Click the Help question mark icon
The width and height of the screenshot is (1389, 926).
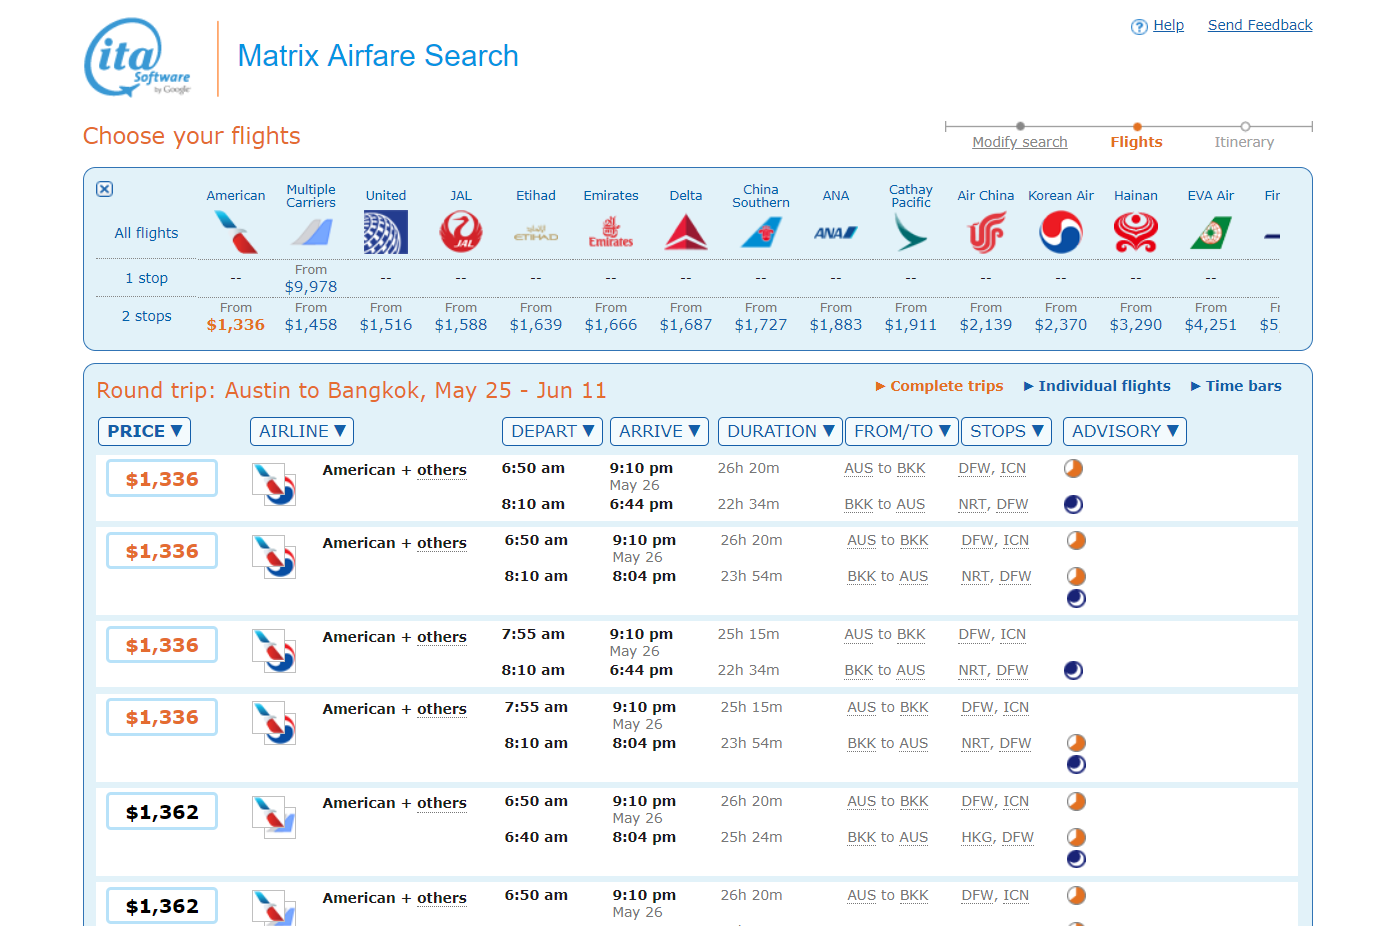(x=1139, y=27)
